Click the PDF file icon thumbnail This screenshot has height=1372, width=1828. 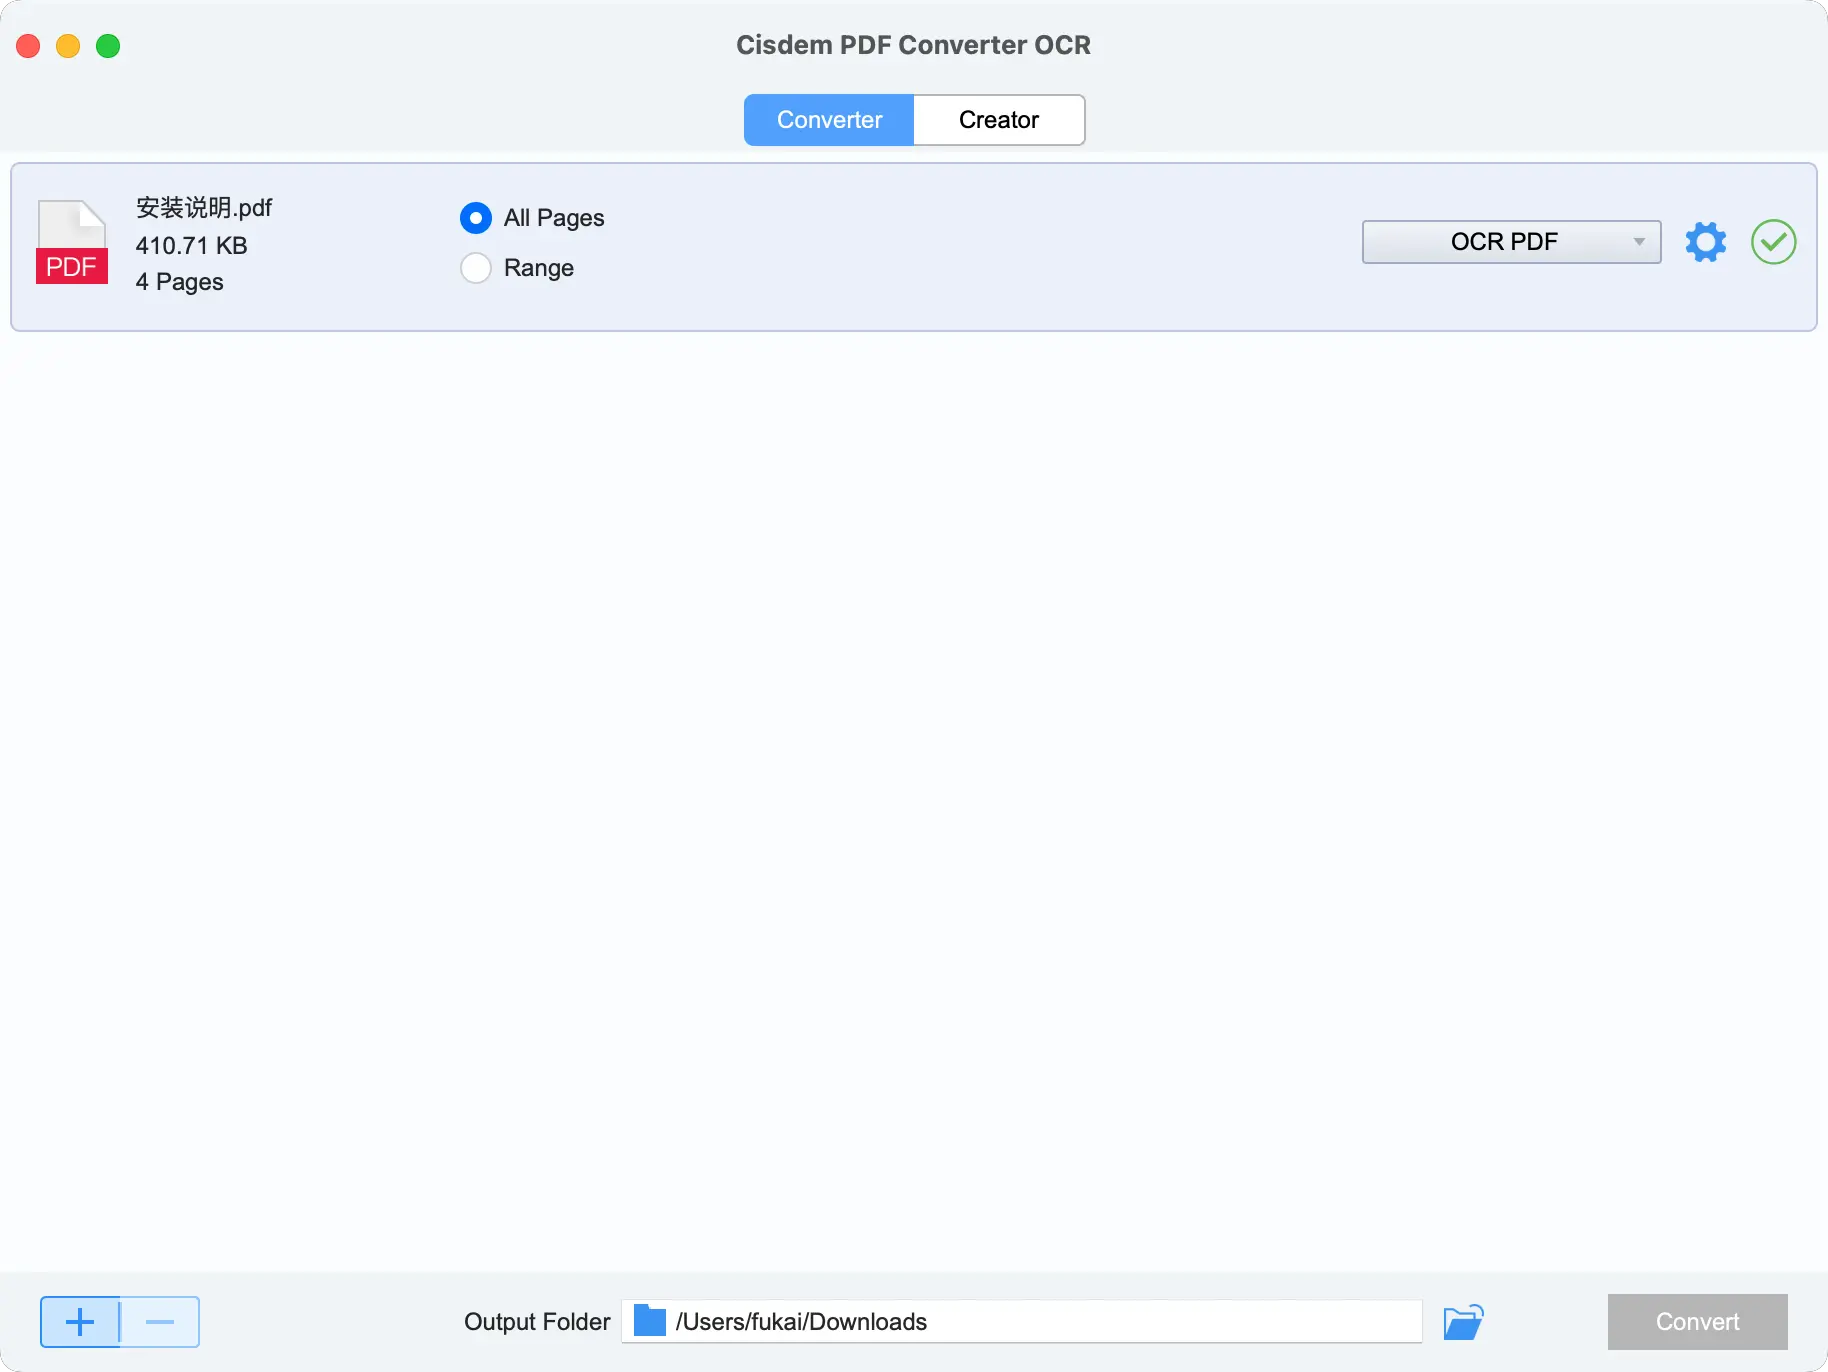[72, 242]
